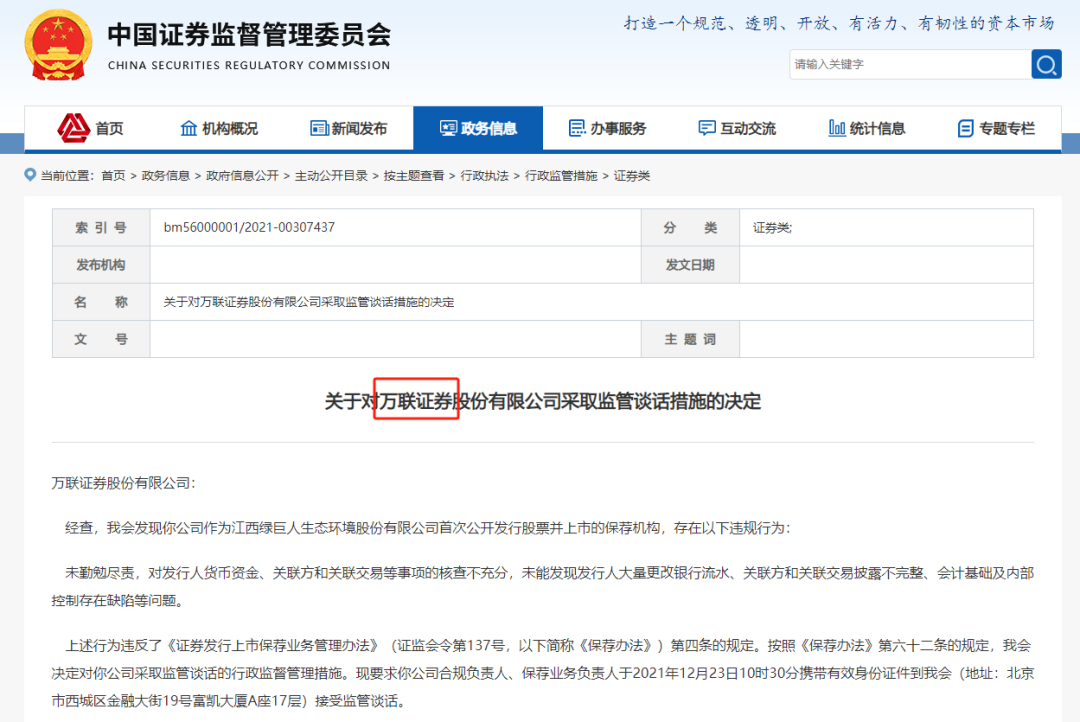Open the 互动交流 navigation tab
1080x722 pixels.
(x=737, y=128)
